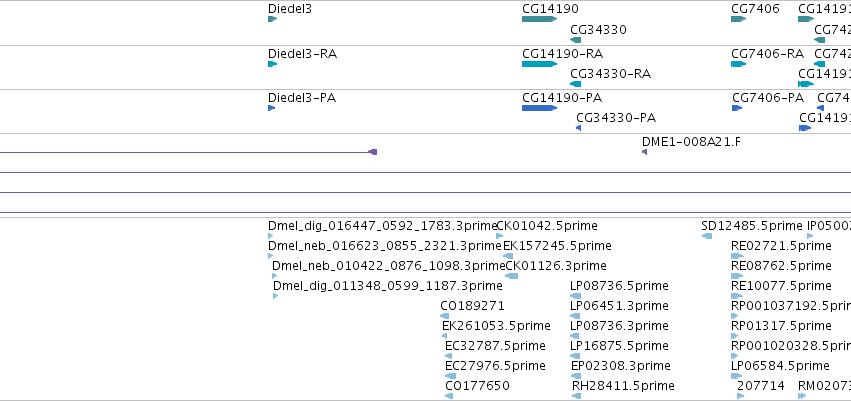Viewport: 851px width, 401px height.
Task: Click the purple arrowhead ending the long line
Action: pos(373,152)
